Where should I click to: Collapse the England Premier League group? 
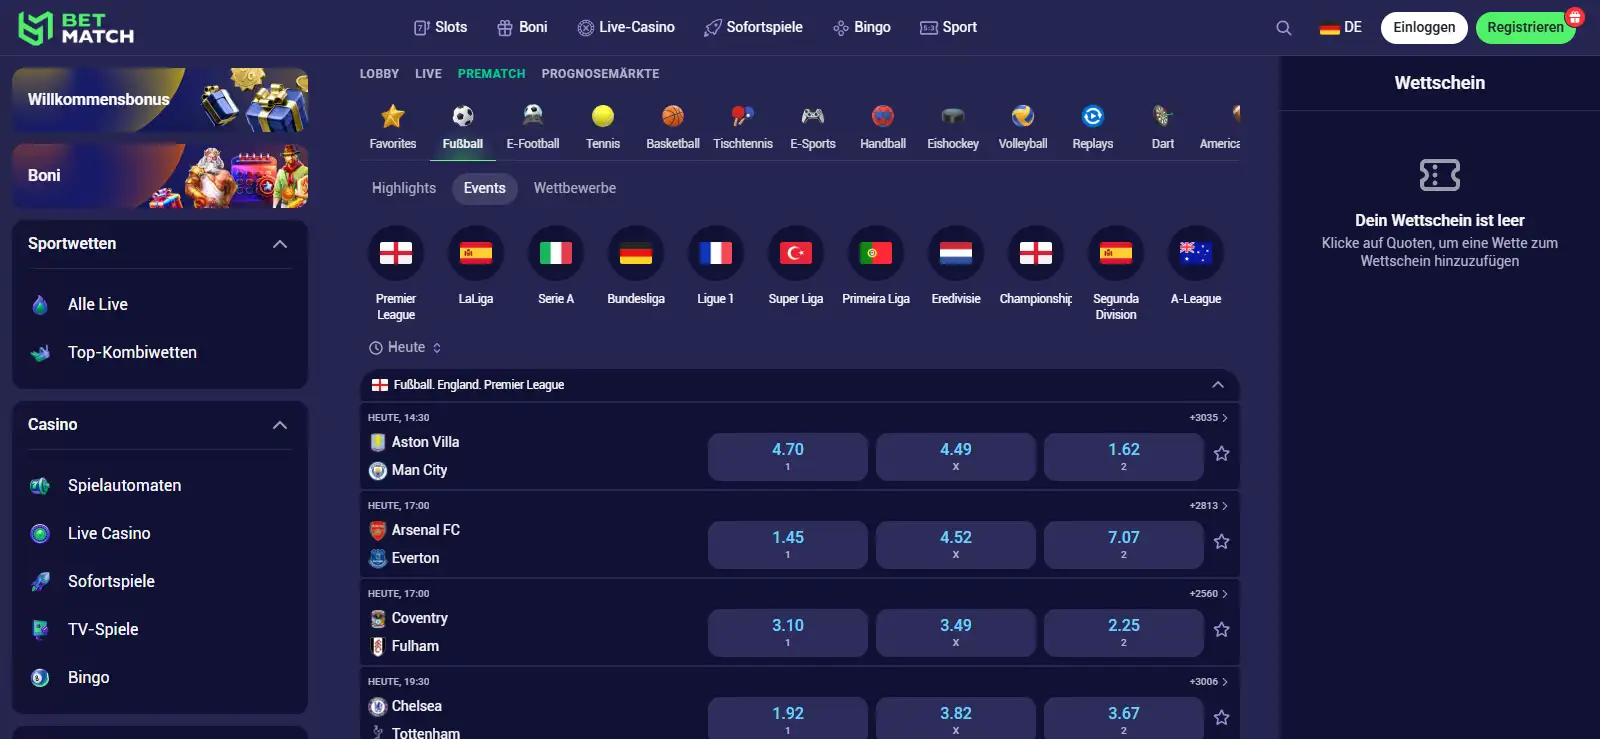(1217, 385)
